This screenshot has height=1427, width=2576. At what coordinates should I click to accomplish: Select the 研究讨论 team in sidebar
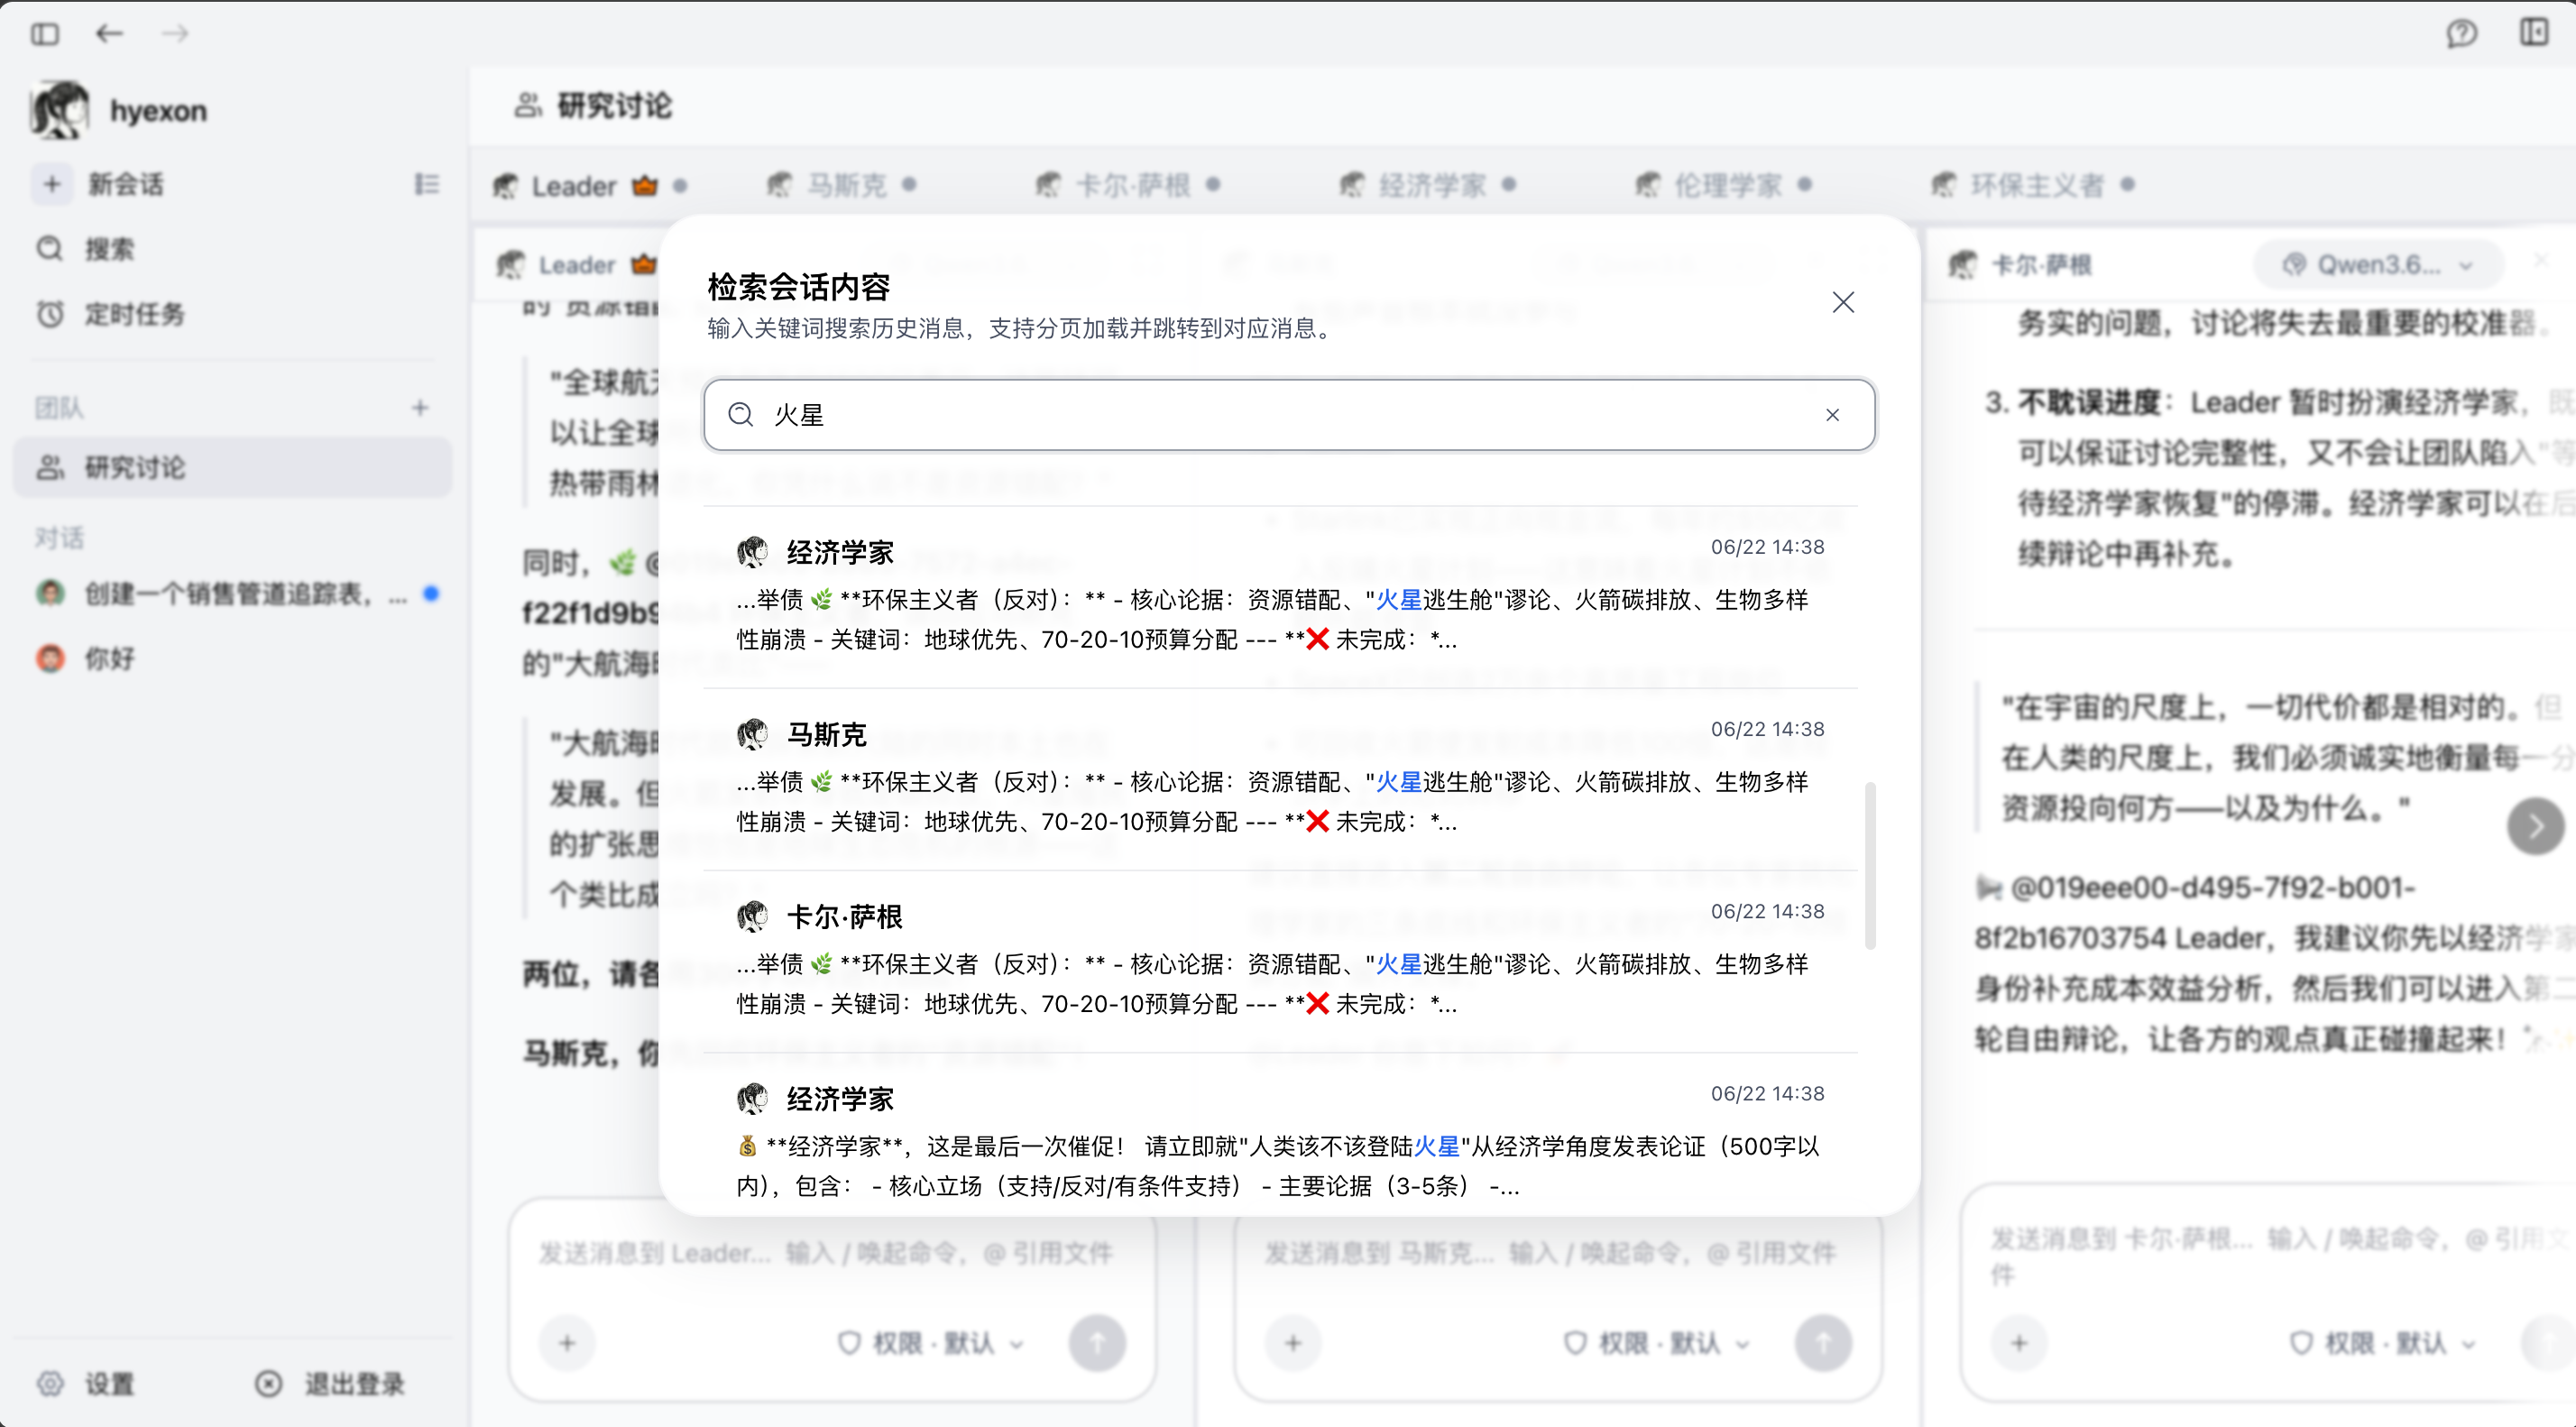pyautogui.click(x=232, y=467)
